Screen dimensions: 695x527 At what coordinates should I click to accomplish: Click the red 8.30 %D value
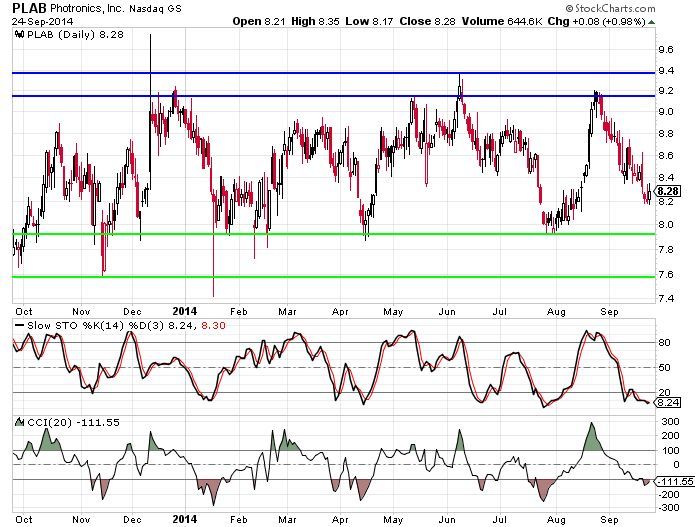[x=213, y=325]
